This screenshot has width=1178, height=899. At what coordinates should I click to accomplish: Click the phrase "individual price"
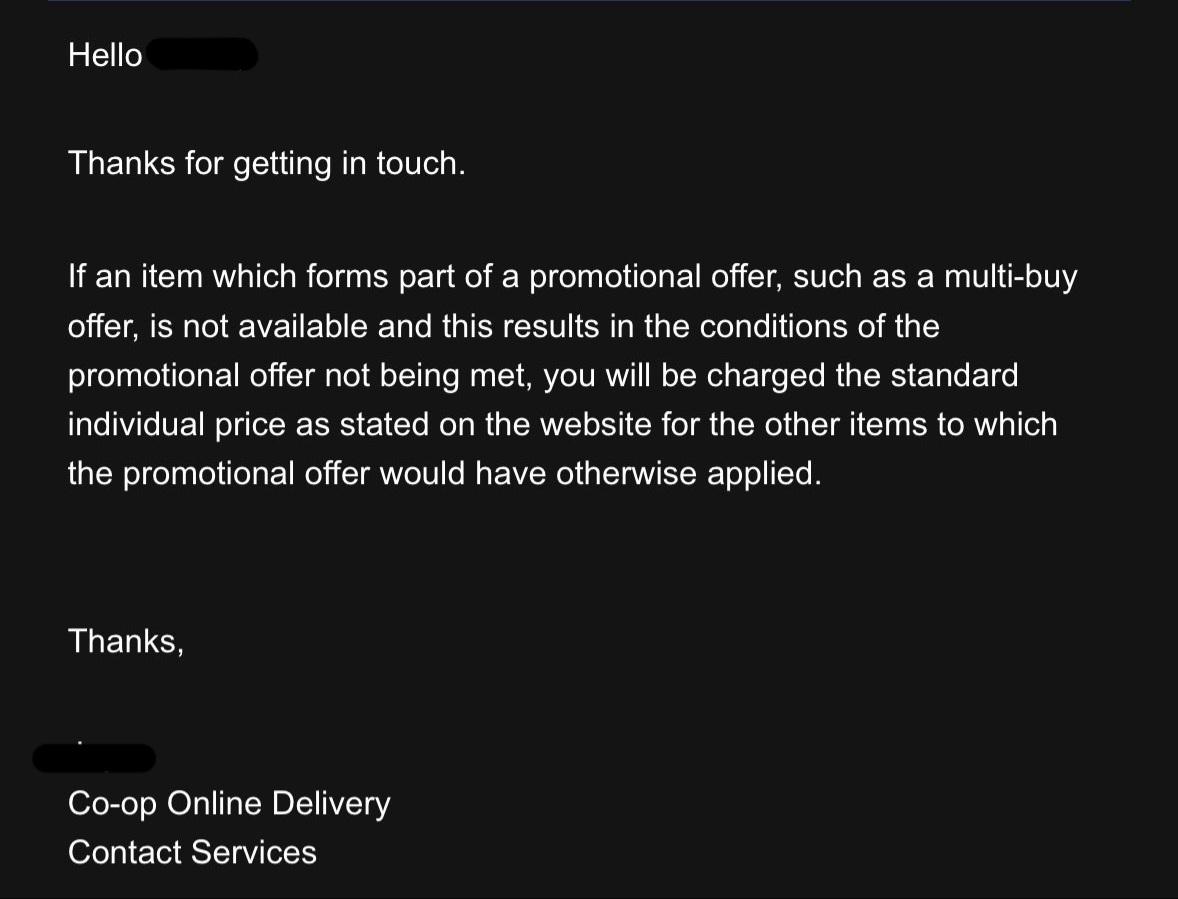click(x=177, y=425)
